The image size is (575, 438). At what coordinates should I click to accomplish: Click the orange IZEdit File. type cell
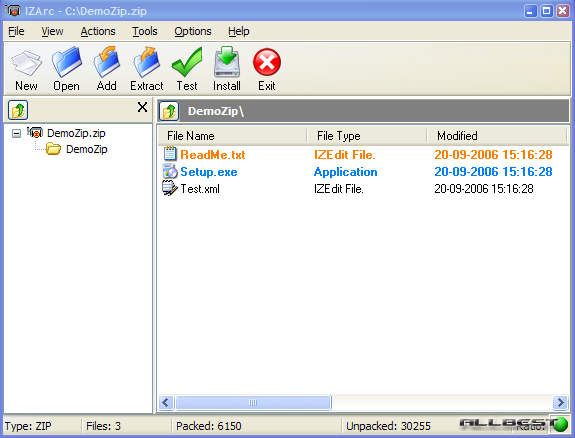pos(345,155)
